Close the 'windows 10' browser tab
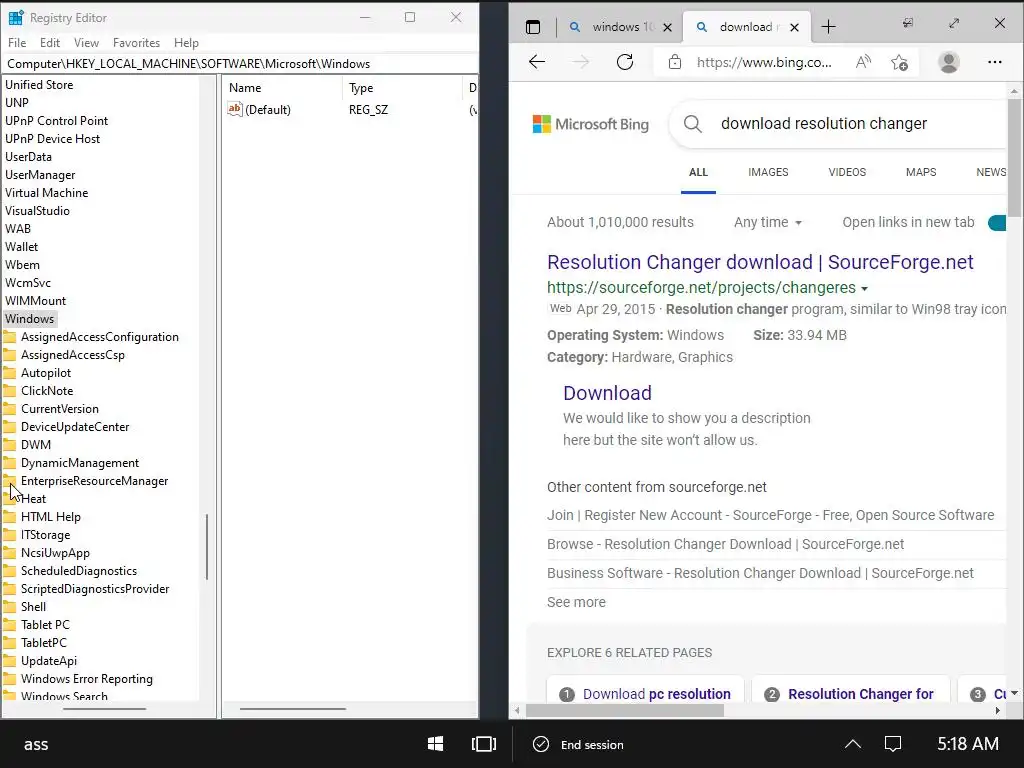 (x=667, y=27)
